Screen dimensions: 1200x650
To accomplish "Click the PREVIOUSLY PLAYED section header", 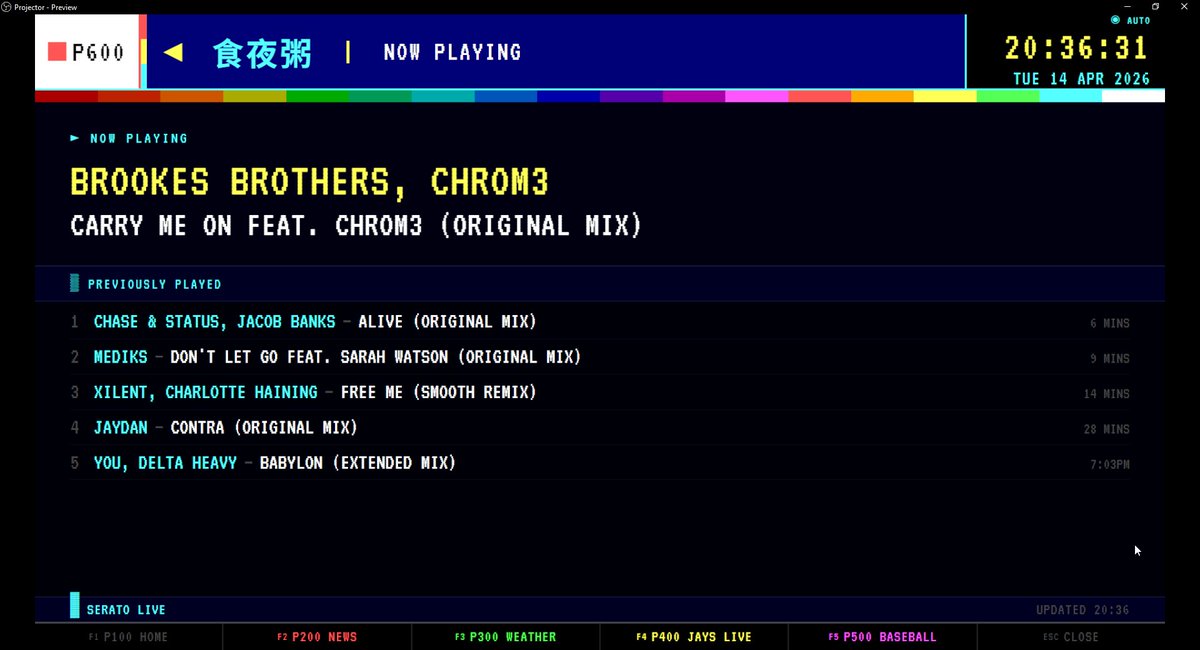I will [x=154, y=284].
